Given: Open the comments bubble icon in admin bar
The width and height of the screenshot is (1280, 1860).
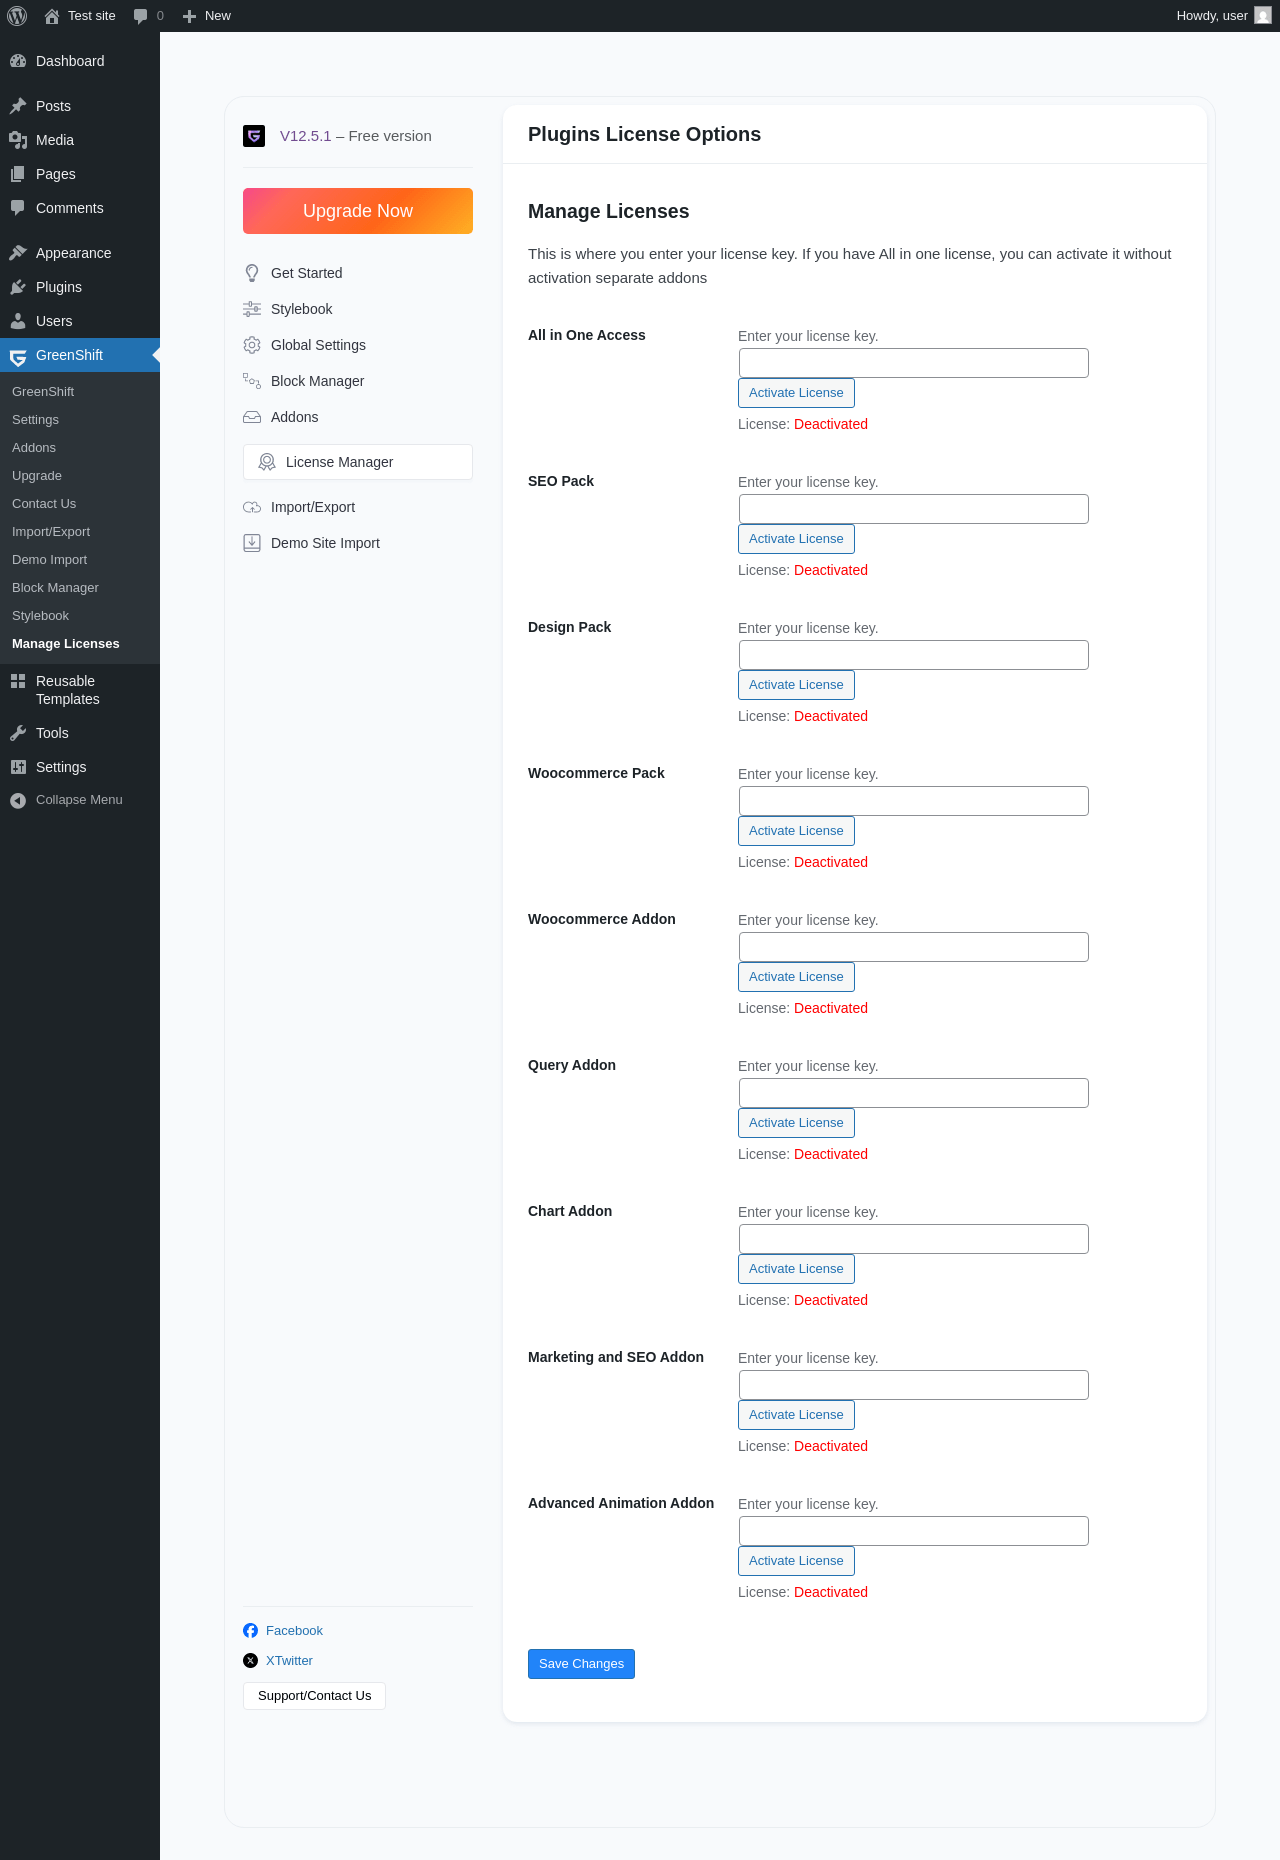Looking at the screenshot, I should click(140, 16).
